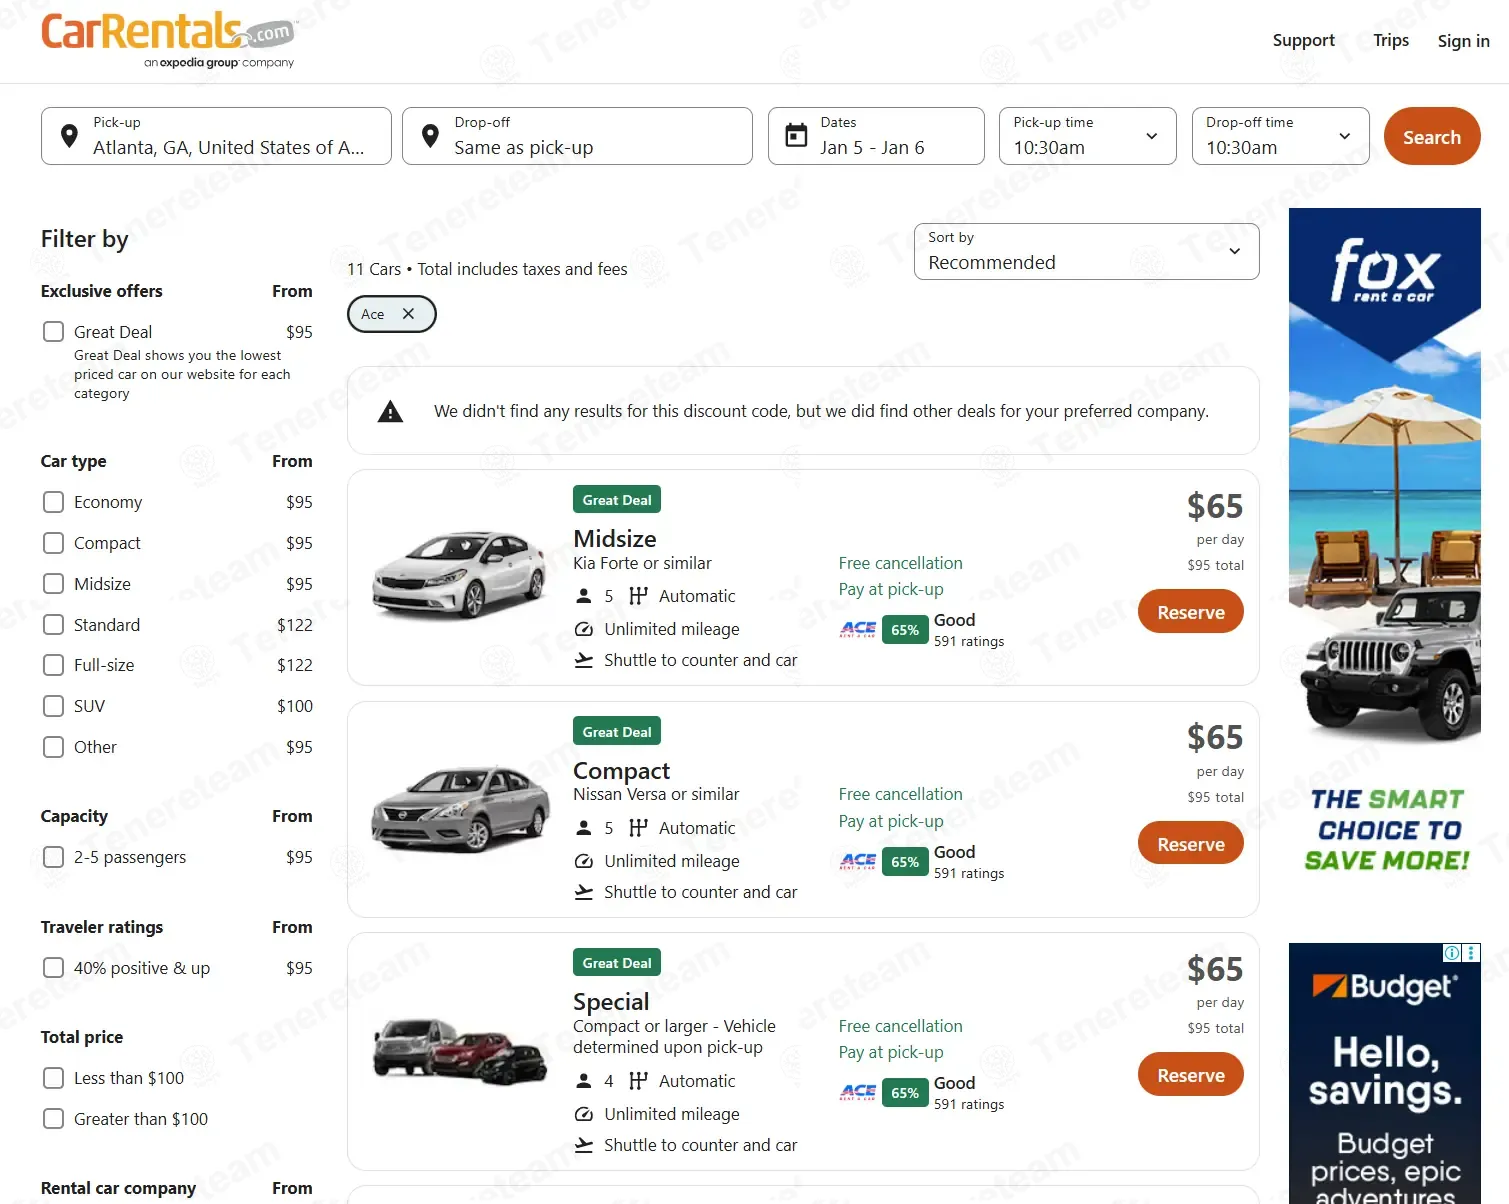Open the Sort by Recommended dropdown

pyautogui.click(x=1086, y=251)
